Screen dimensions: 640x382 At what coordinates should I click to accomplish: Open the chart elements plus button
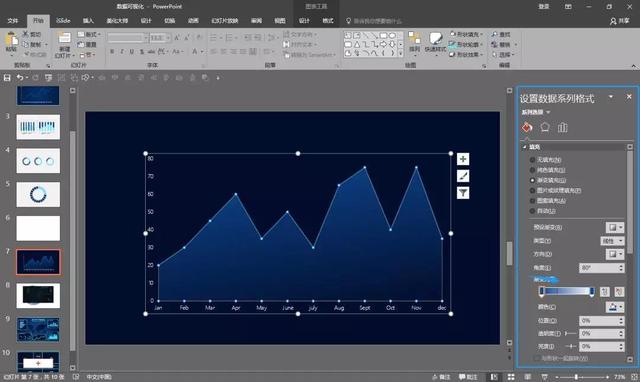(463, 159)
